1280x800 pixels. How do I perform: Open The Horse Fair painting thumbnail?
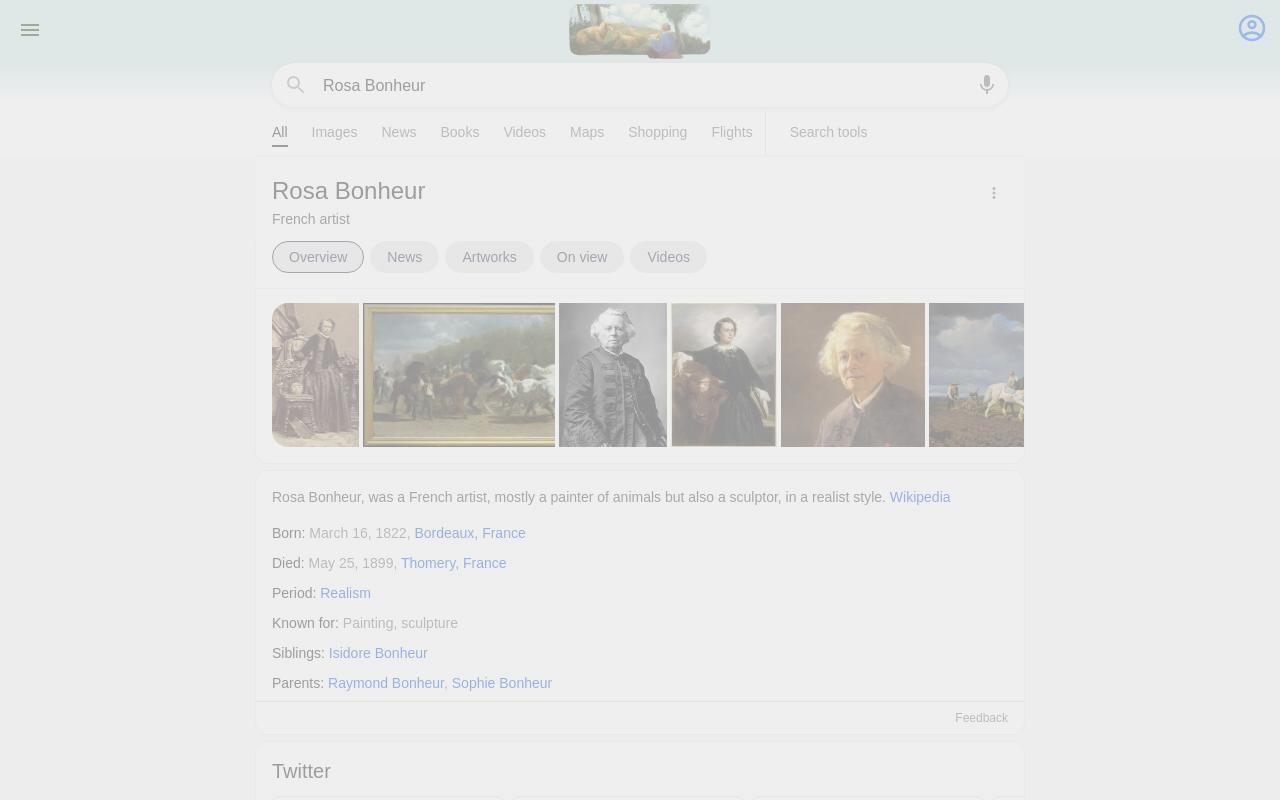tap(459, 375)
